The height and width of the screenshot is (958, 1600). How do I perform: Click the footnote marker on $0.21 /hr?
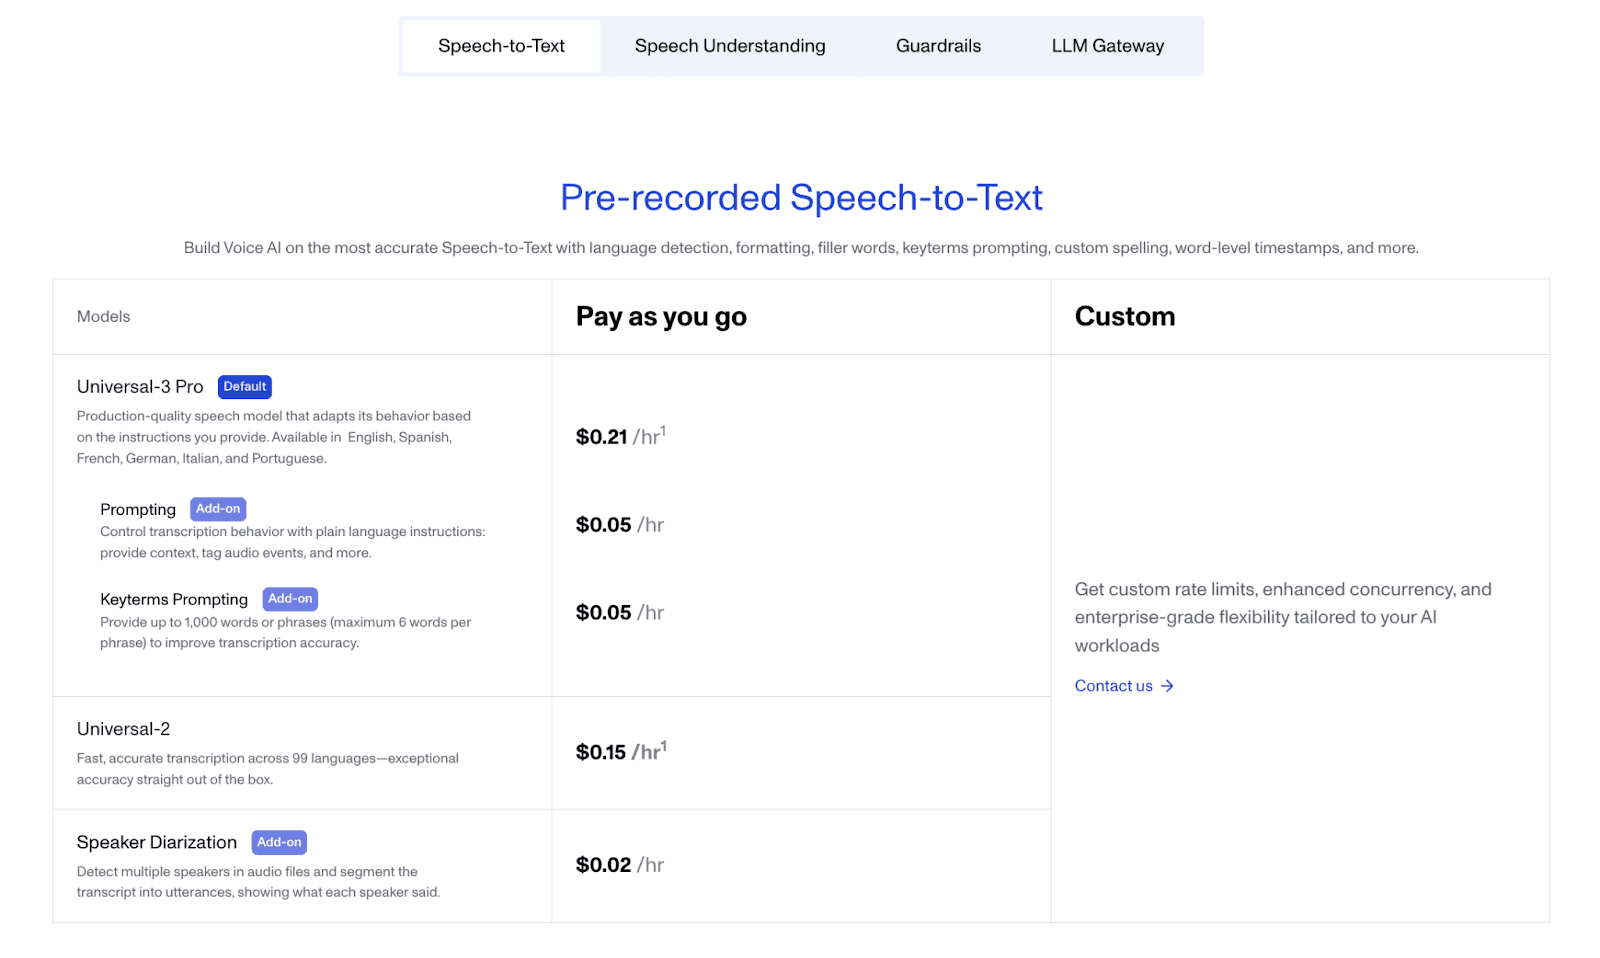pyautogui.click(x=663, y=430)
